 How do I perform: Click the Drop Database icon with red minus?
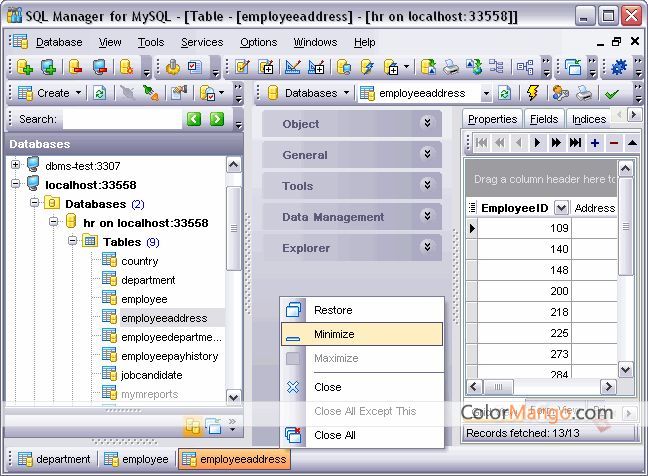coord(75,67)
